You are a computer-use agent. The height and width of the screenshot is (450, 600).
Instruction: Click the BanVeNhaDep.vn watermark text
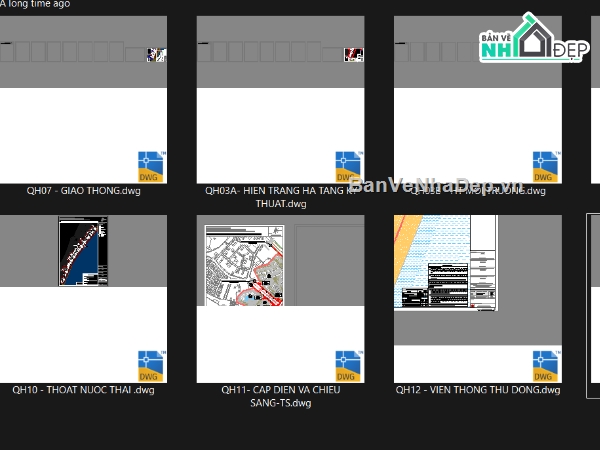[x=436, y=186]
